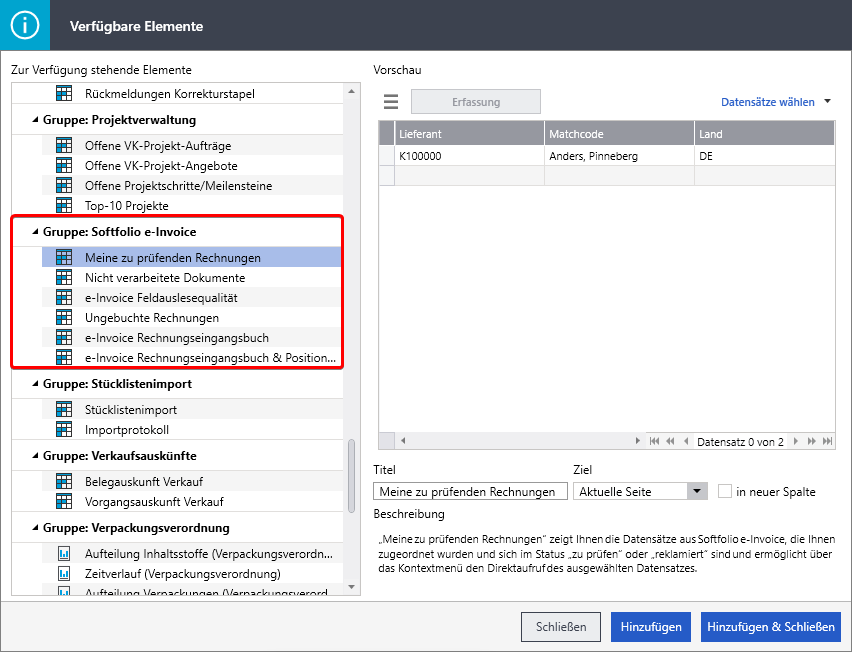The image size is (852, 652).
Task: Click chart icon beside Zeitverlauf (Verpackungsverordnung)
Action: pos(64,574)
